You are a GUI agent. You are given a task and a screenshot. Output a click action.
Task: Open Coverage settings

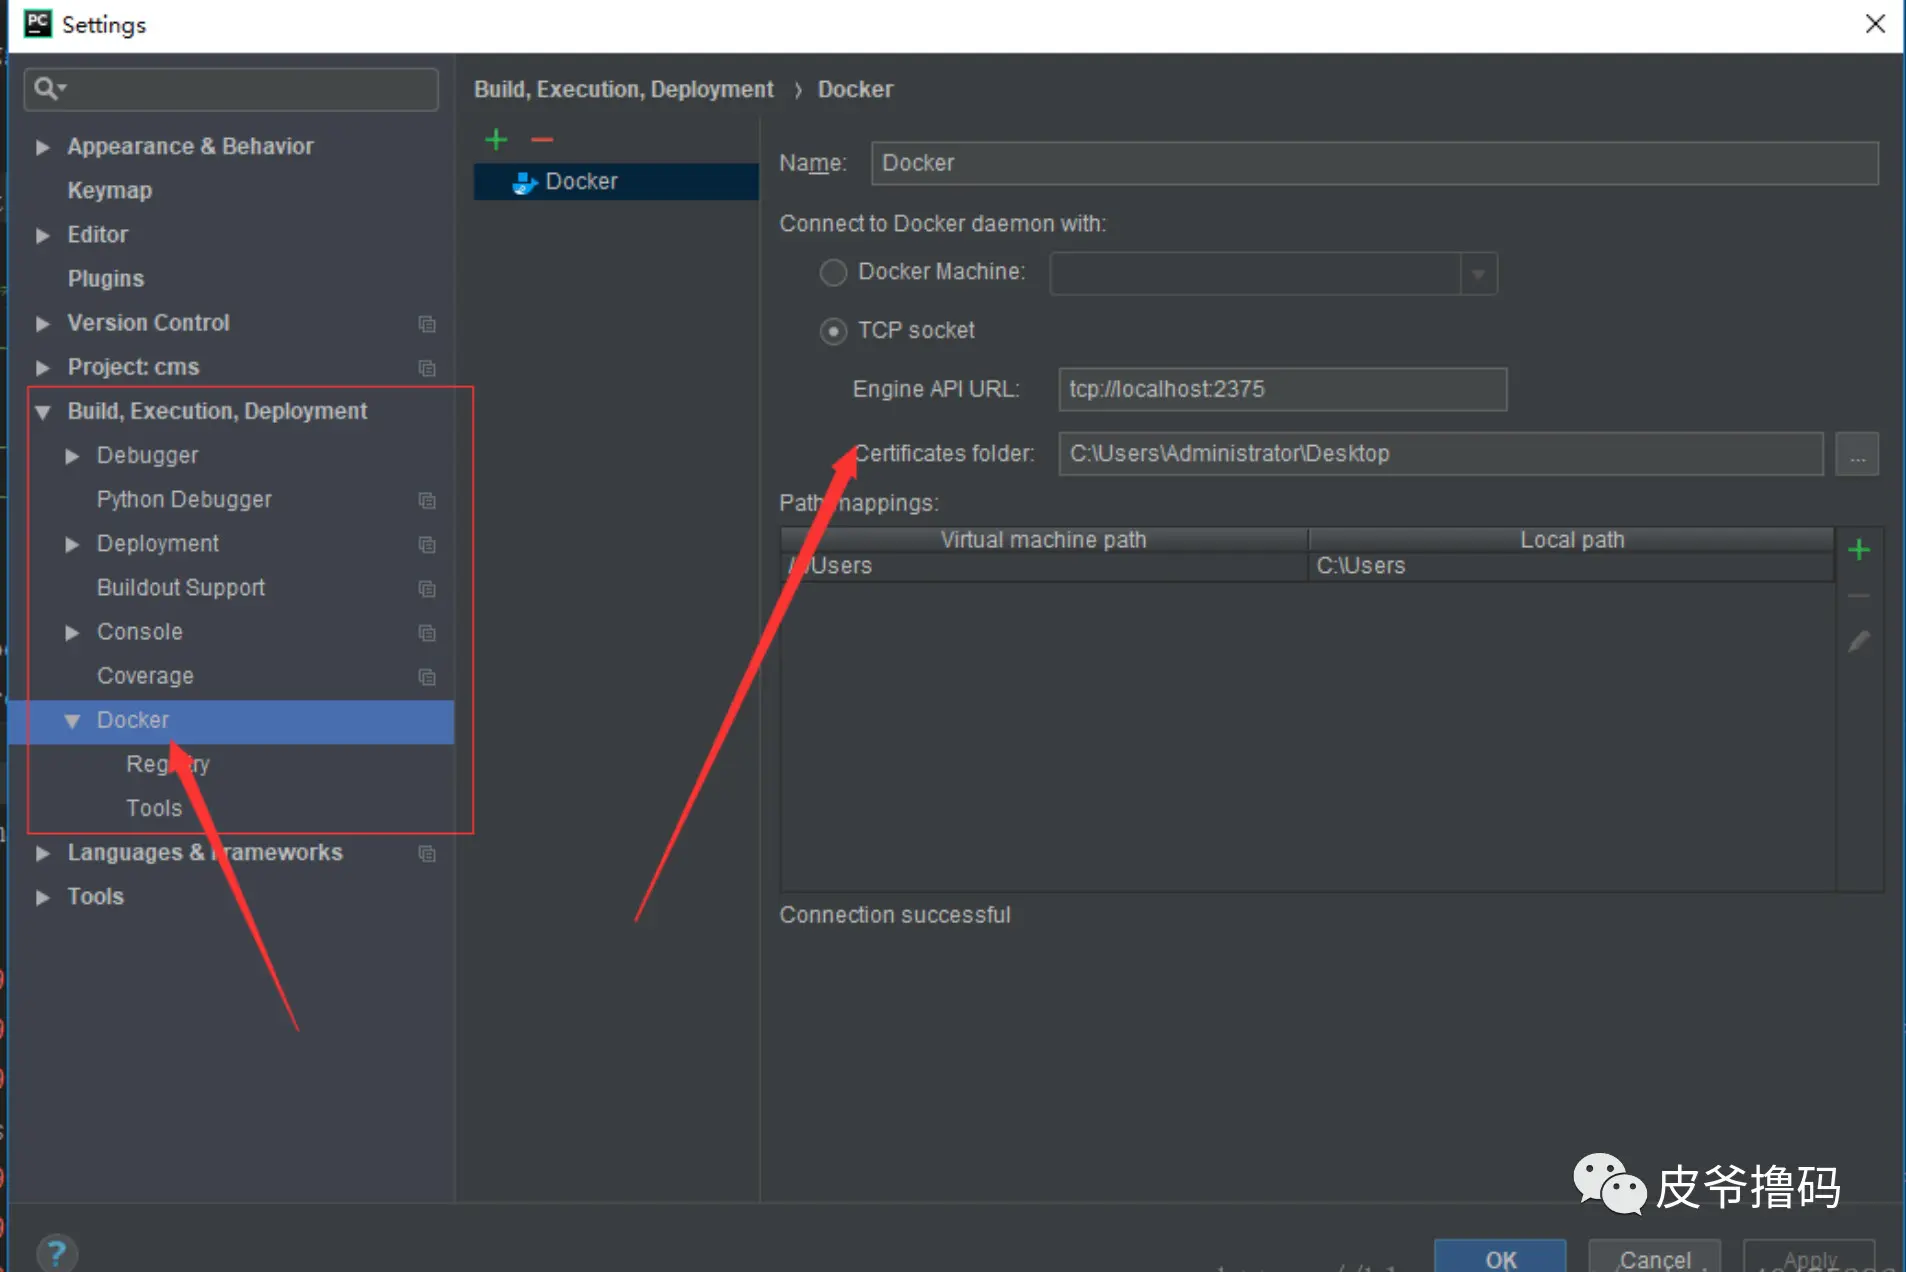coord(145,677)
